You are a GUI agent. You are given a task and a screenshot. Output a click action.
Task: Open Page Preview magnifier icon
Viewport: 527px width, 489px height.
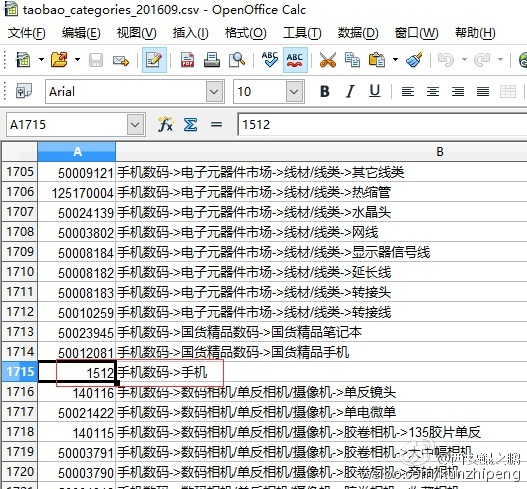(237, 60)
